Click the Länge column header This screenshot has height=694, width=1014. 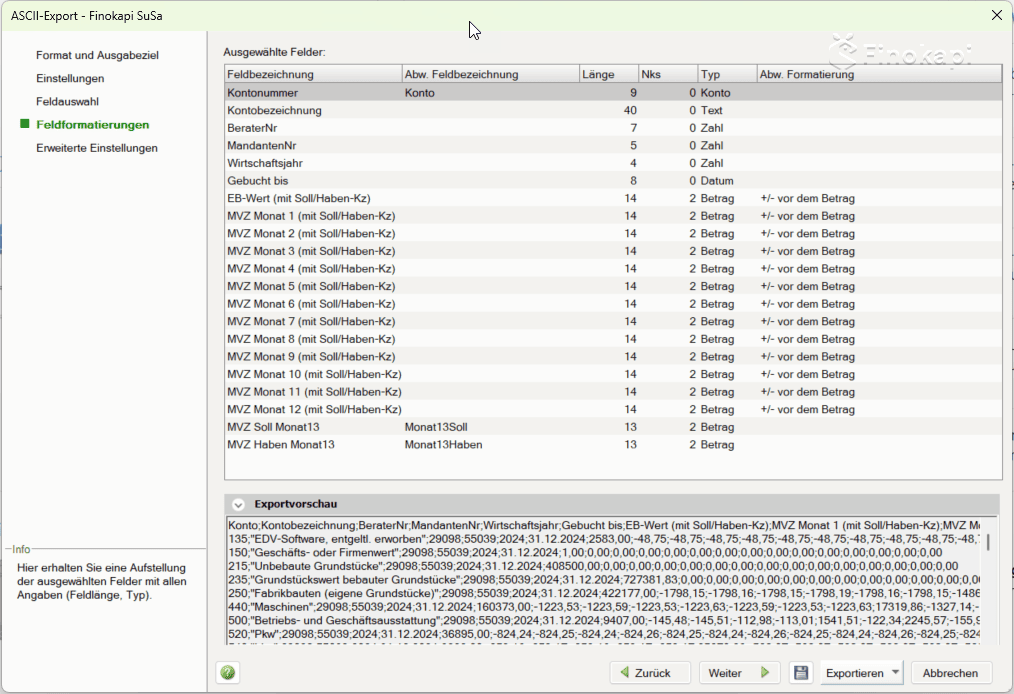coord(609,74)
